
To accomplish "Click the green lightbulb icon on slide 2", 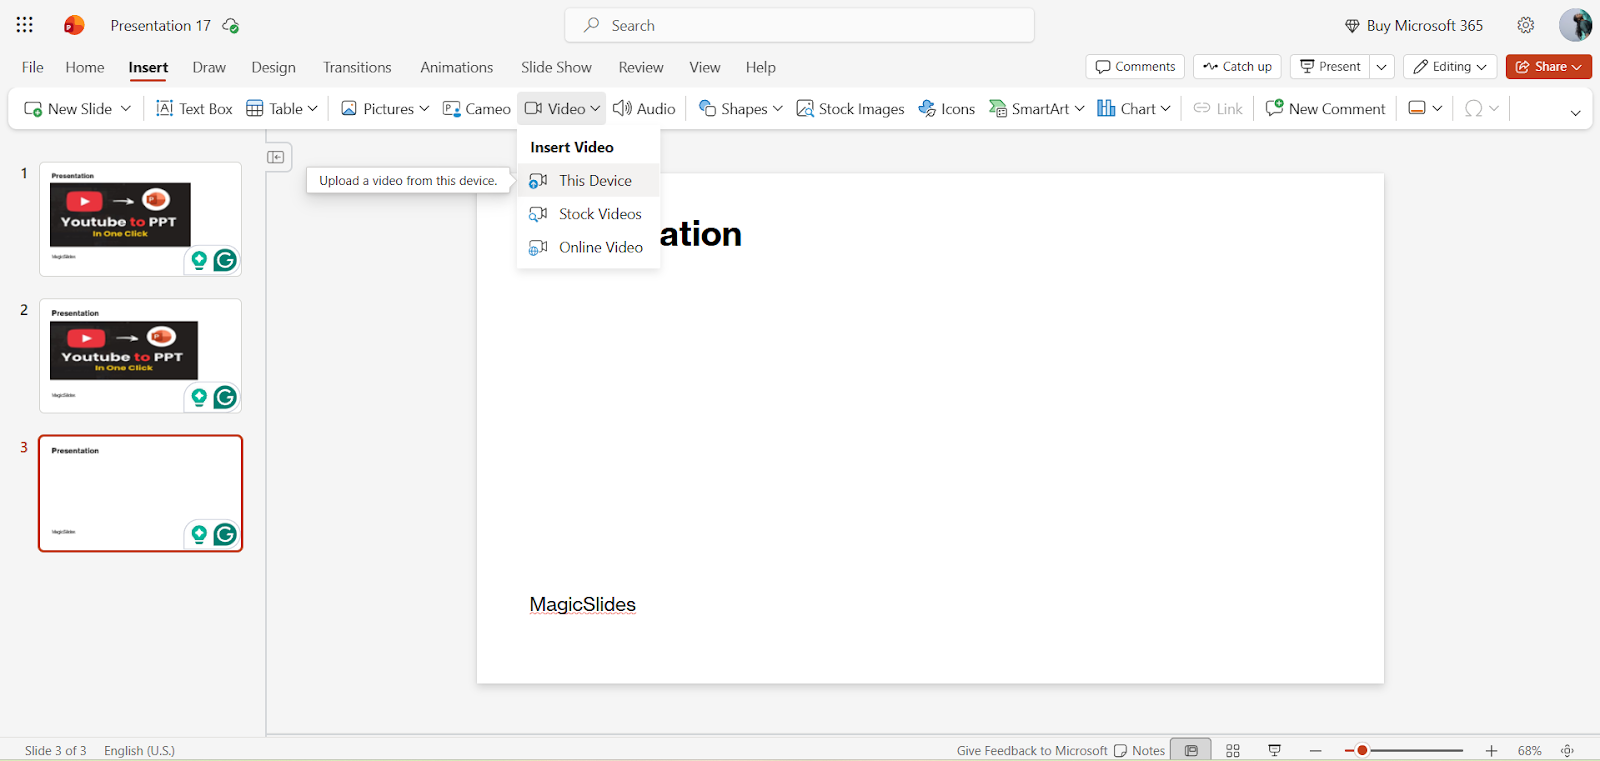I will (199, 397).
